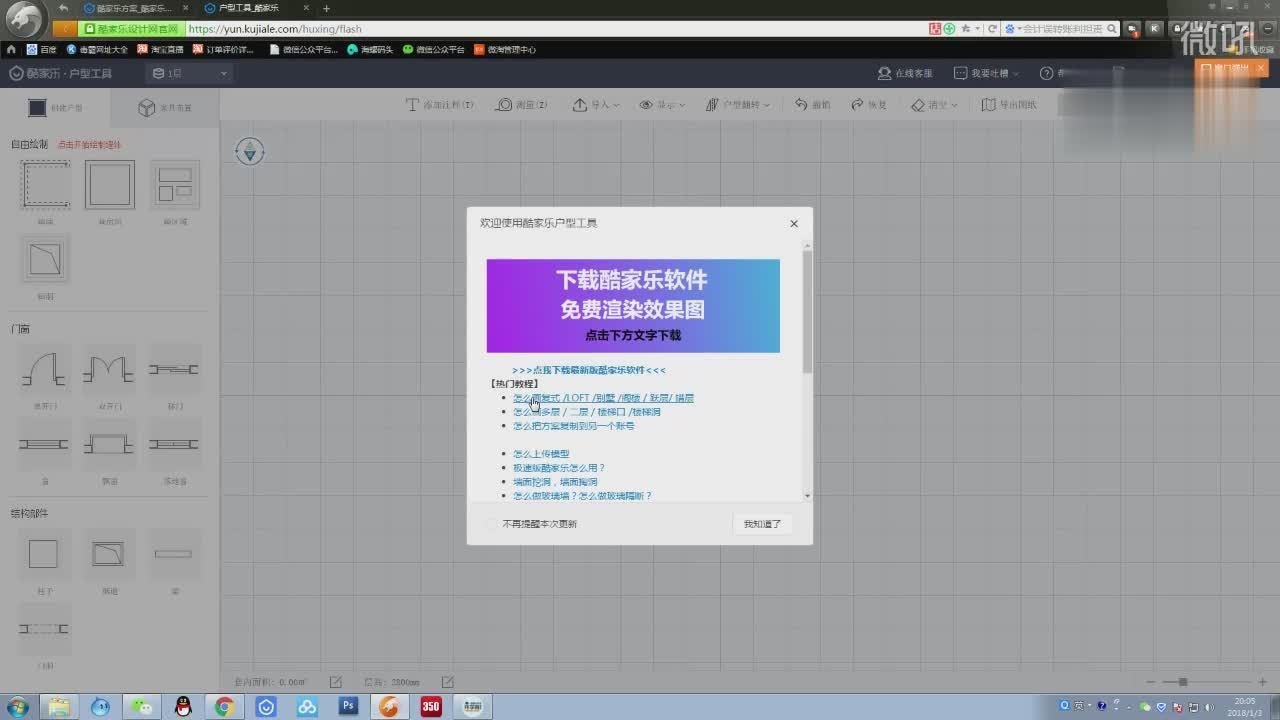Open the 微商管理中心 bookmark
Screen dimensions: 1280x720
coord(505,49)
